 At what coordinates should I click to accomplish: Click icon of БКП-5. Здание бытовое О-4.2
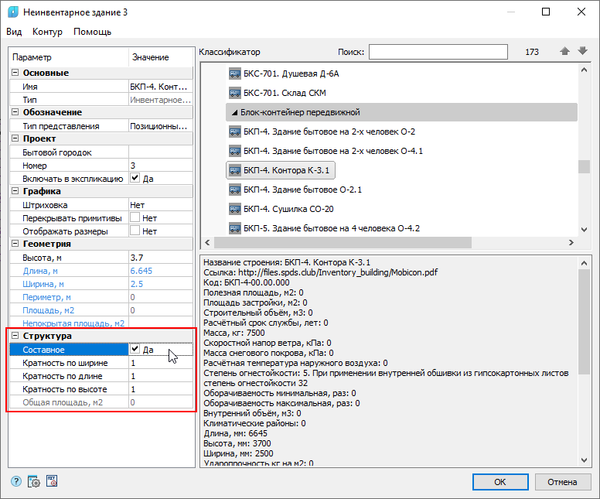point(235,228)
